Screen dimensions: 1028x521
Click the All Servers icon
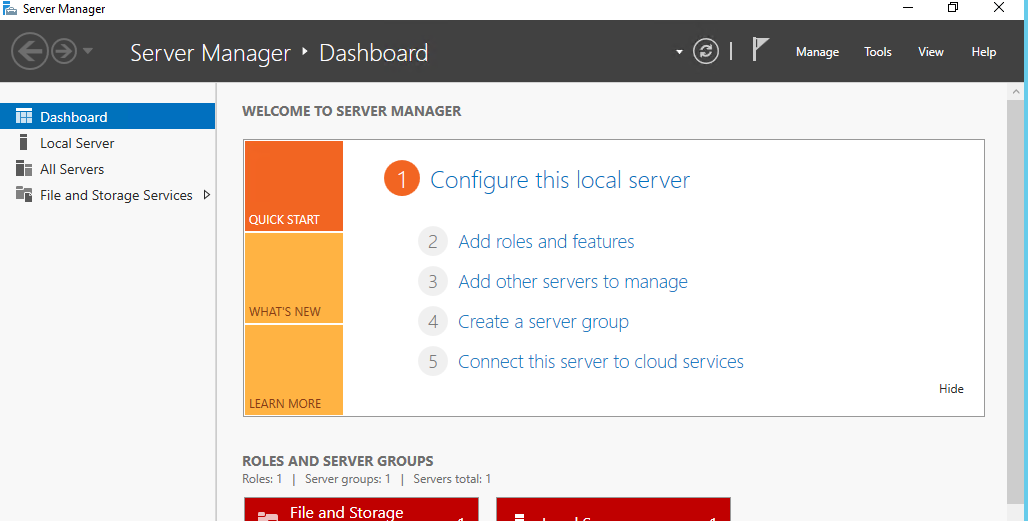(x=24, y=168)
